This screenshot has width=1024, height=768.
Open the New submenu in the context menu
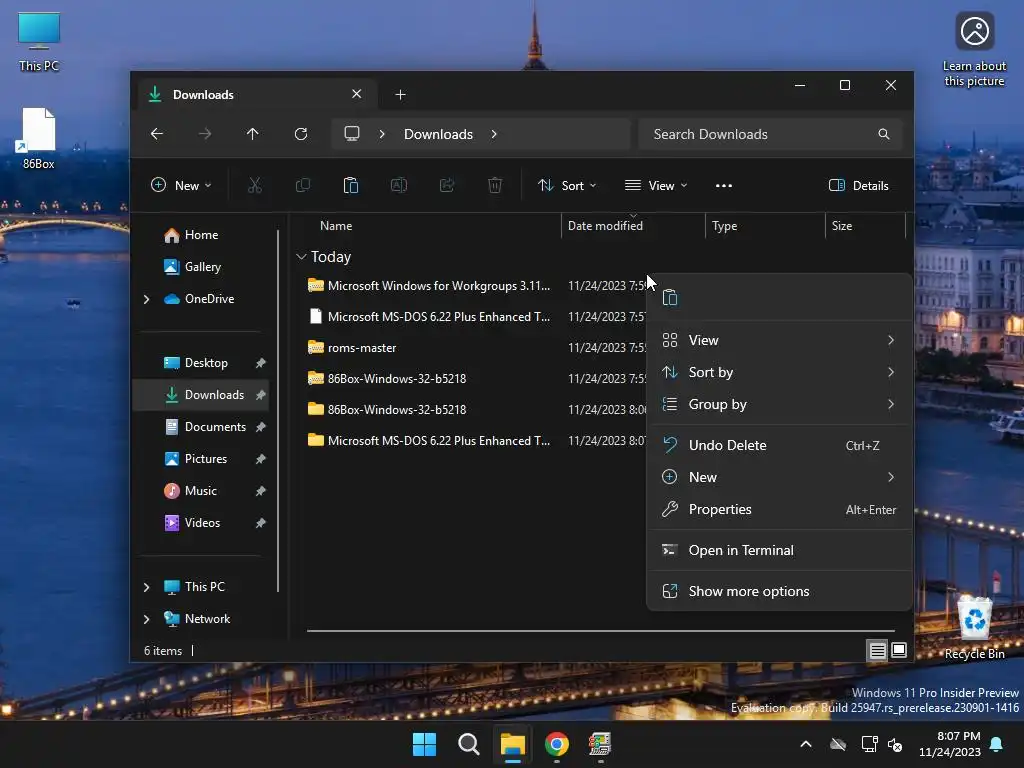click(x=778, y=477)
